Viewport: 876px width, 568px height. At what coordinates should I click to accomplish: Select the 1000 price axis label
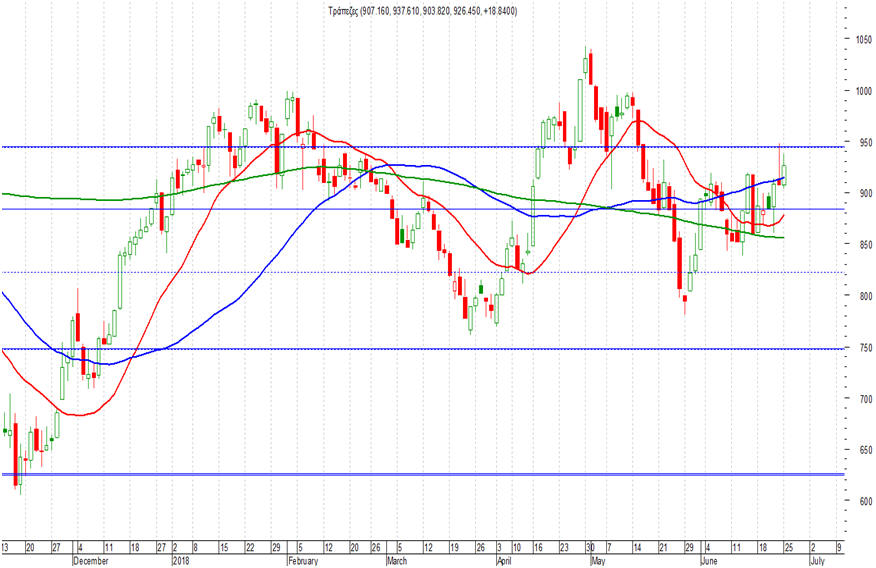[863, 91]
